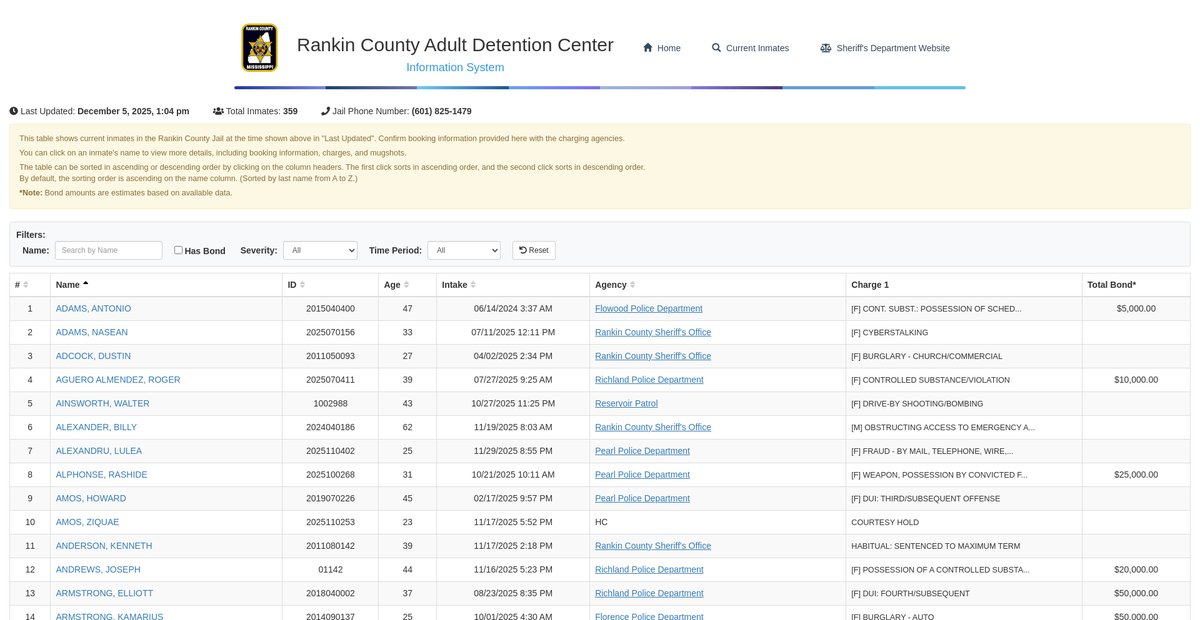
Task: Click Reservoir Patrol agency link
Action: tap(626, 404)
